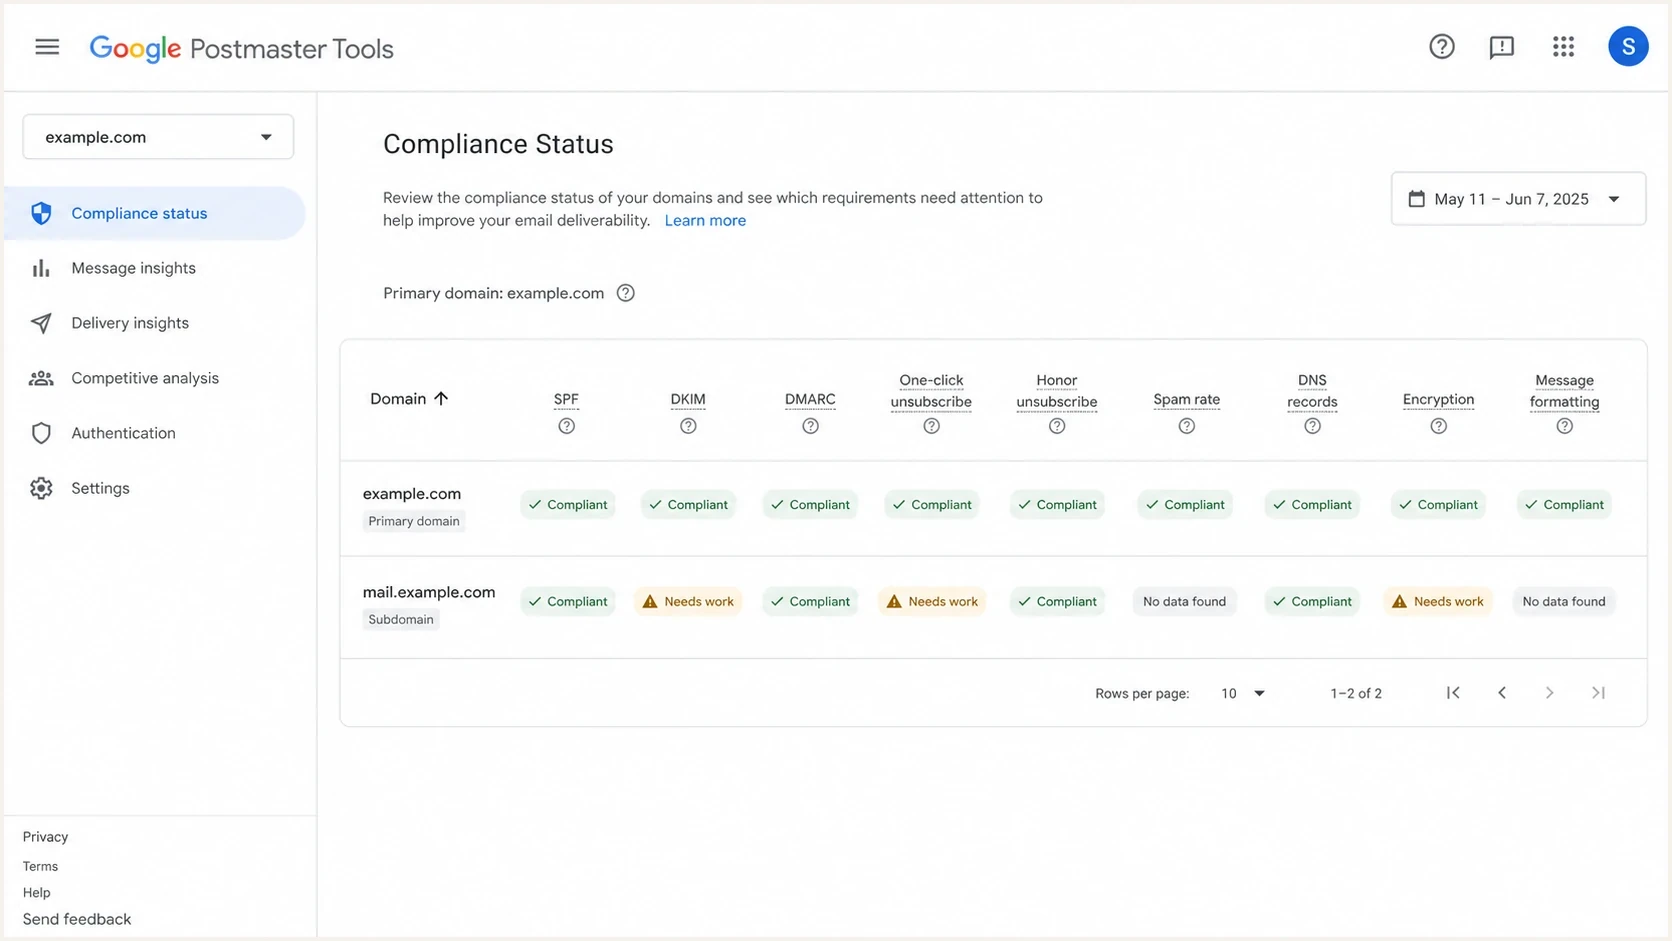This screenshot has height=941, width=1672.
Task: Go to previous page of table
Action: pos(1501,692)
